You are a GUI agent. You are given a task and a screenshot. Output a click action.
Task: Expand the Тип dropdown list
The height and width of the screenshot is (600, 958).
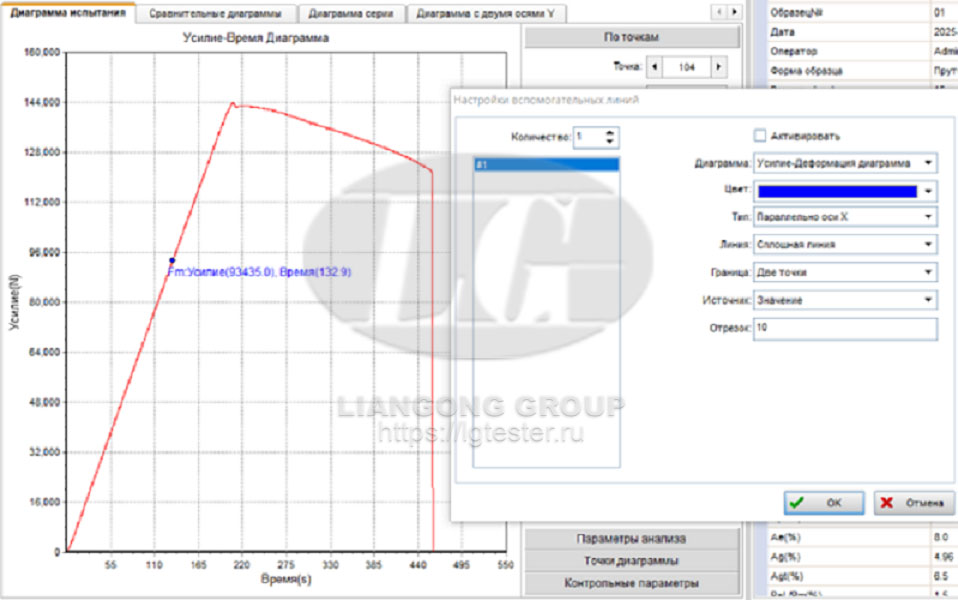930,217
